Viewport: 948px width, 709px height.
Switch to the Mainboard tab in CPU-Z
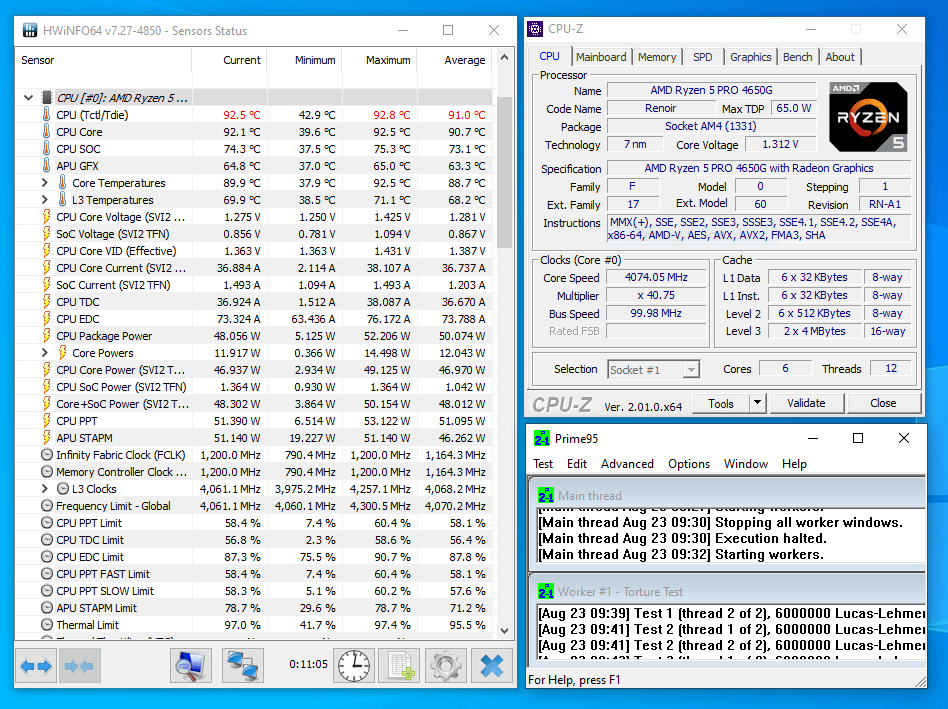point(601,57)
